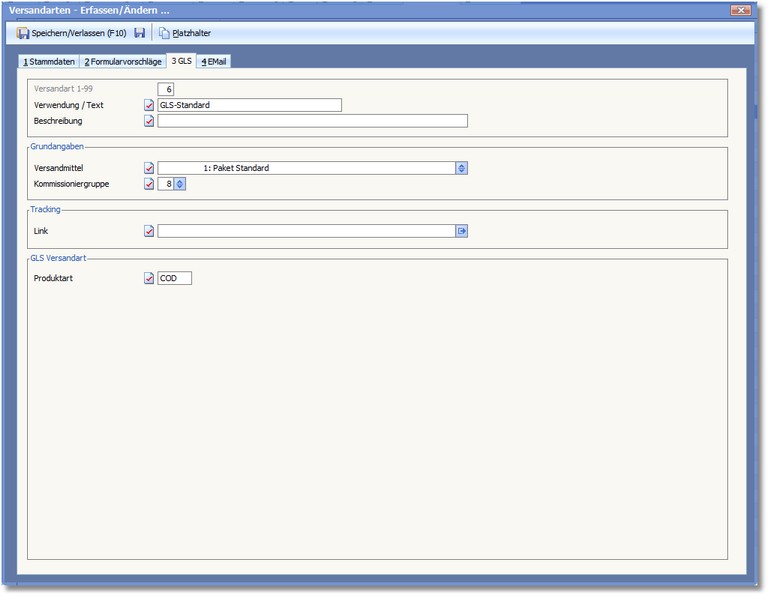Open the Platzhalter placeholder tool
The height and width of the screenshot is (596, 768).
click(x=184, y=33)
